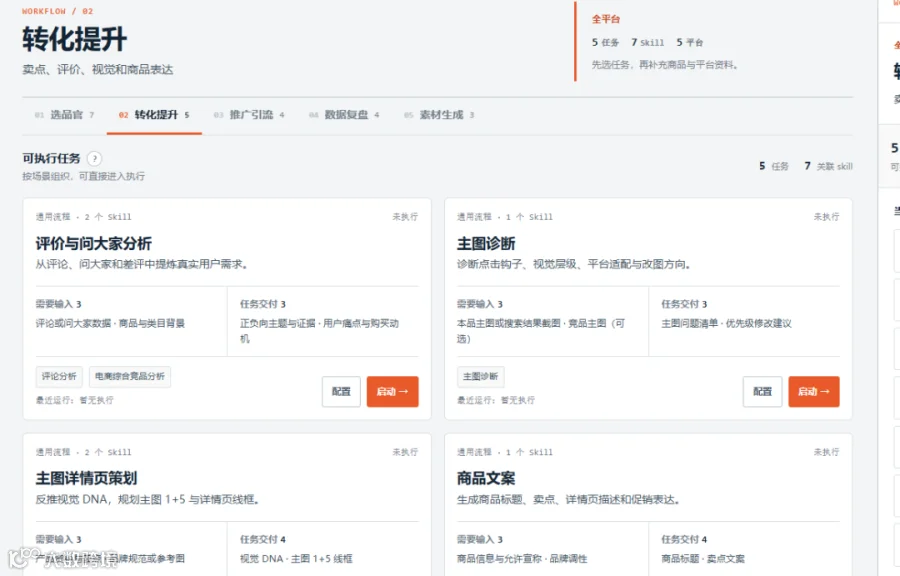This screenshot has height=576, width=900.
Task: Open the 商品文案 card title
Action: [486, 478]
